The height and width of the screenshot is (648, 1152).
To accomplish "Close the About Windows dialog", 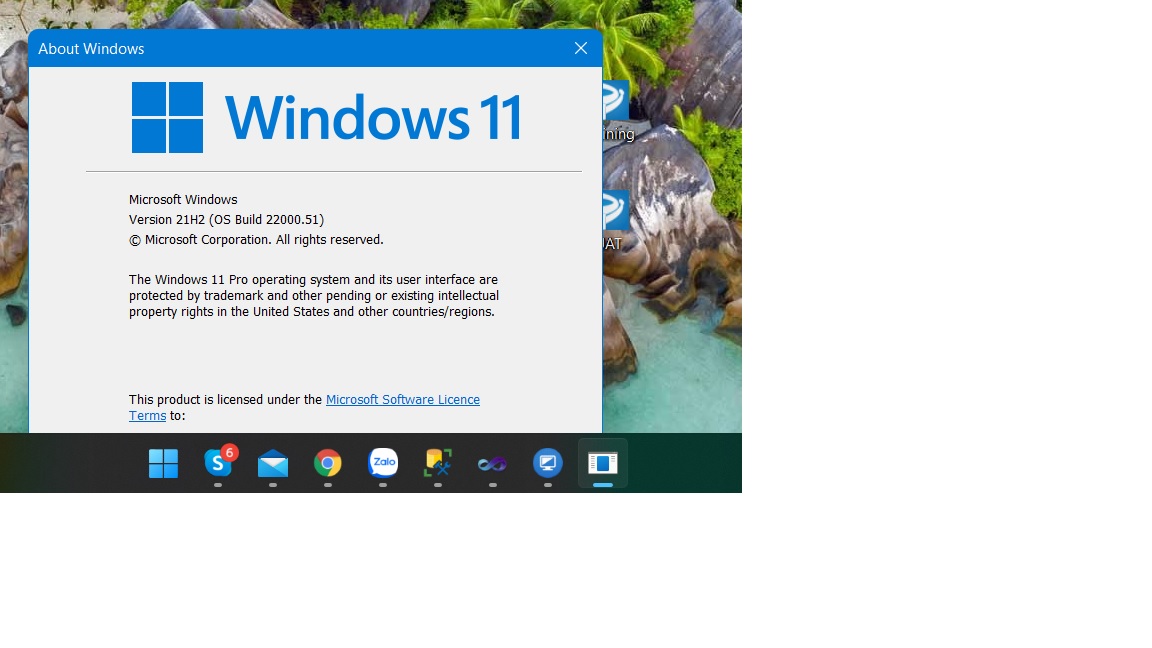I will click(x=581, y=48).
